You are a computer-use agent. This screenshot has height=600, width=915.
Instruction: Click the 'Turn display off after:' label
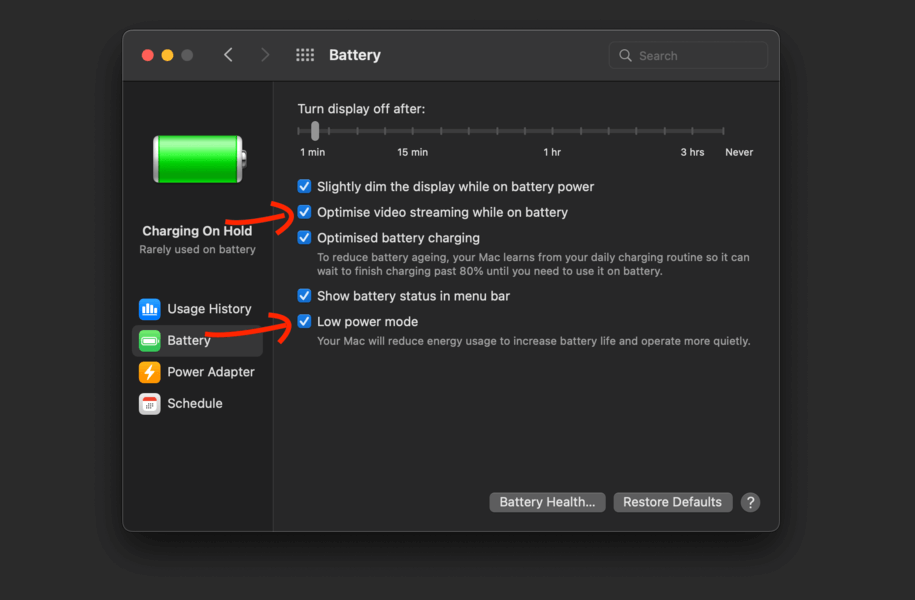tap(361, 109)
